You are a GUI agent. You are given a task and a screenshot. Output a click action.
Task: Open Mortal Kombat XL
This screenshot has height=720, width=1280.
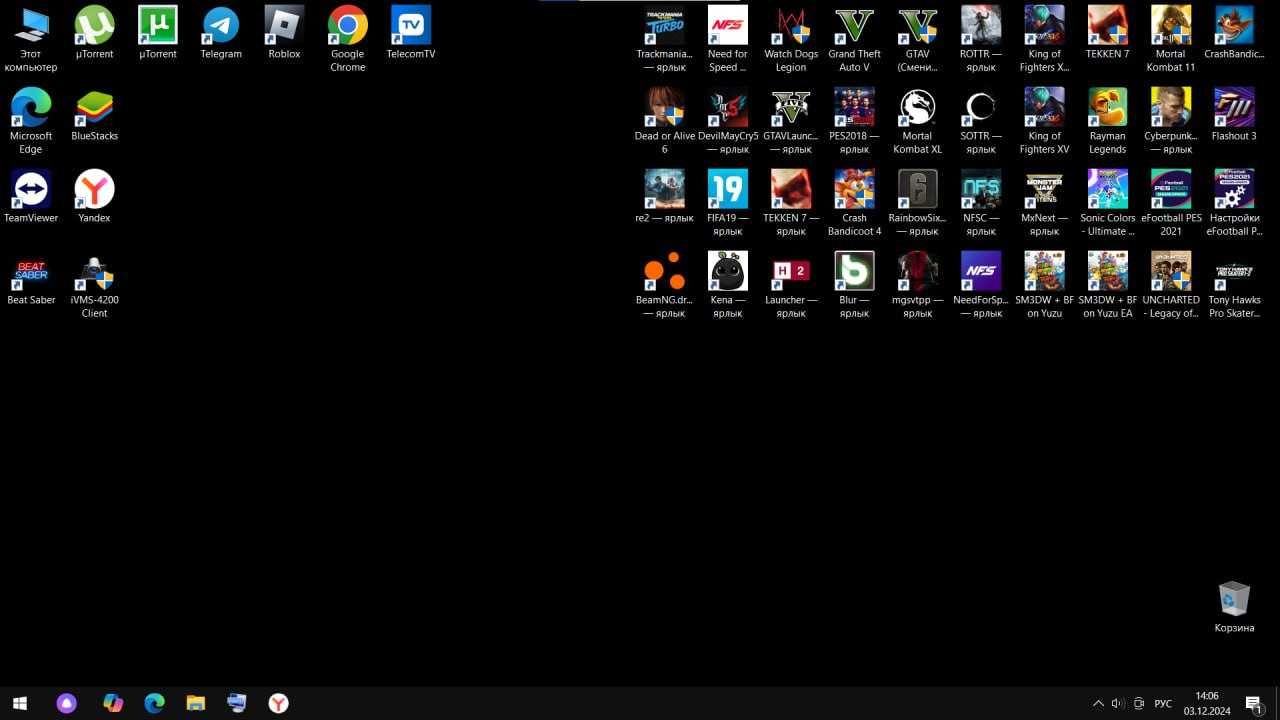[918, 122]
